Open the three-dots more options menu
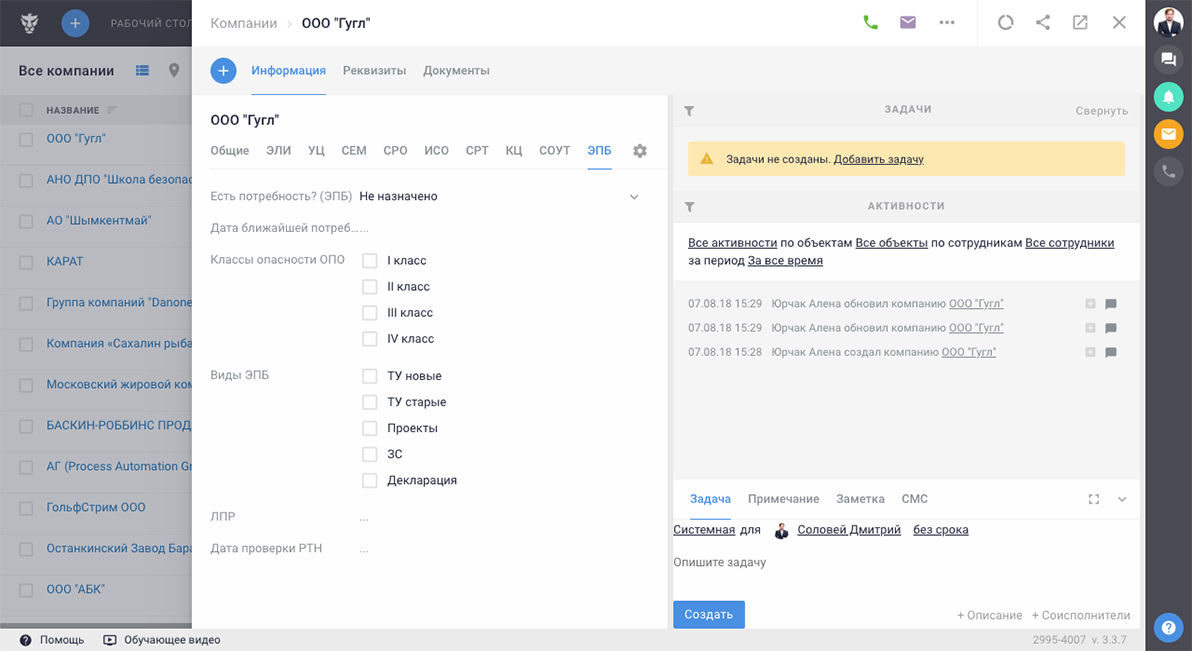The image size is (1192, 651). [946, 23]
